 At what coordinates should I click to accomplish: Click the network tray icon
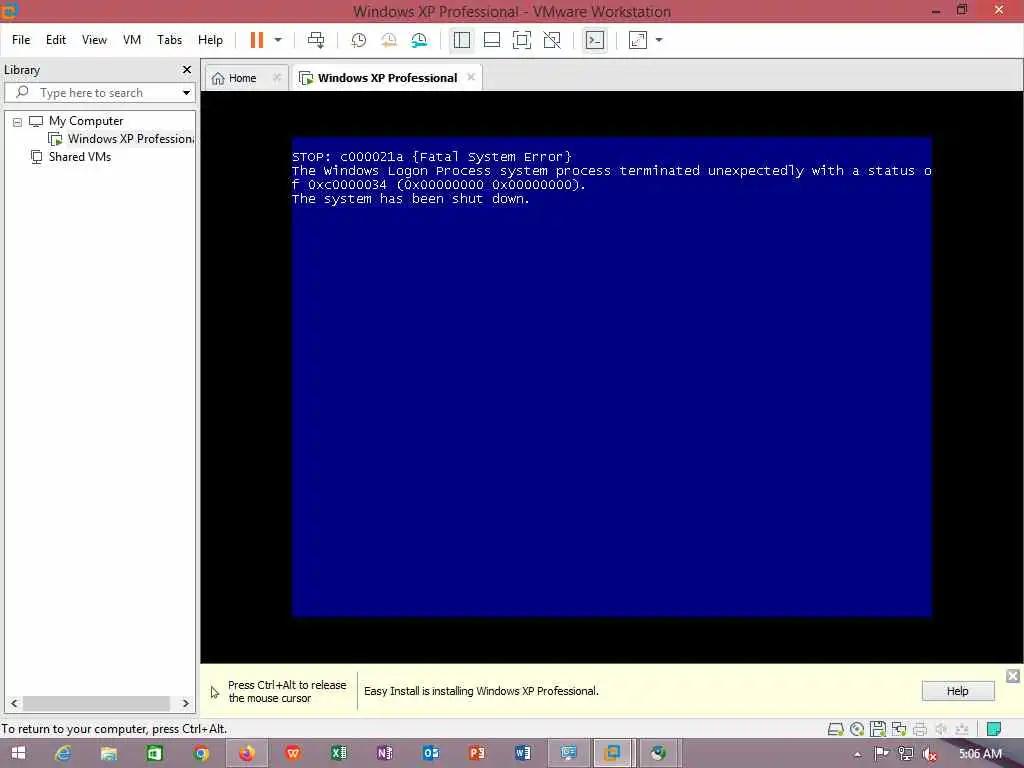[905, 754]
